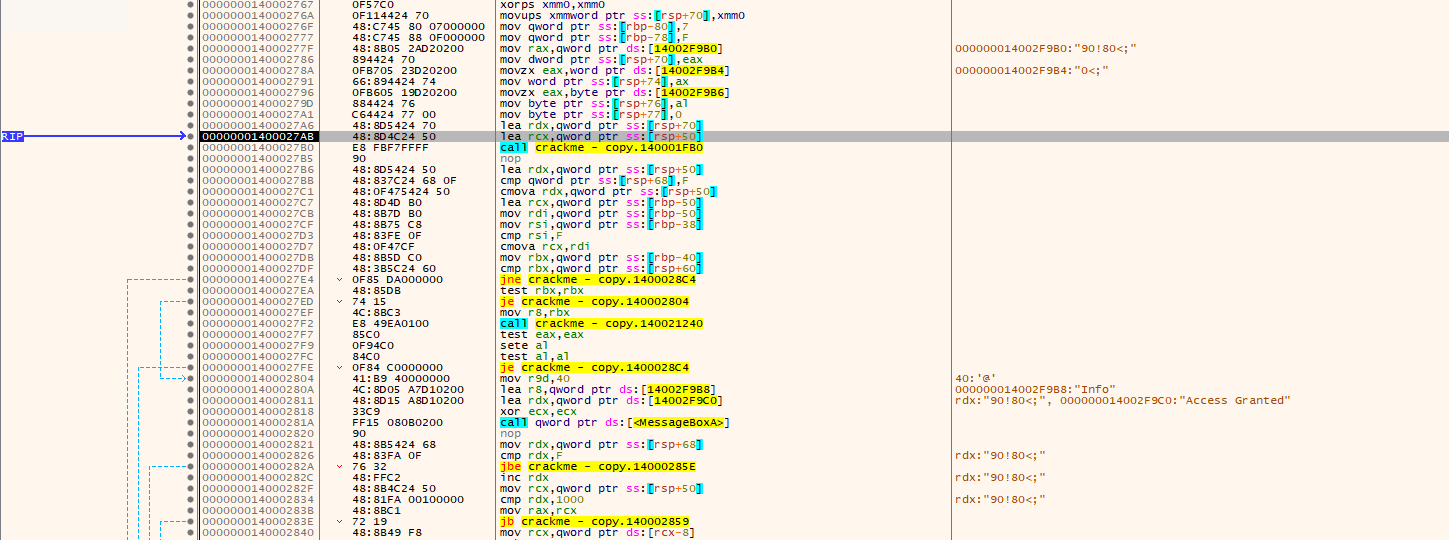
Task: Select the call crackme - copy.140021240 instruction
Action: tap(601, 323)
